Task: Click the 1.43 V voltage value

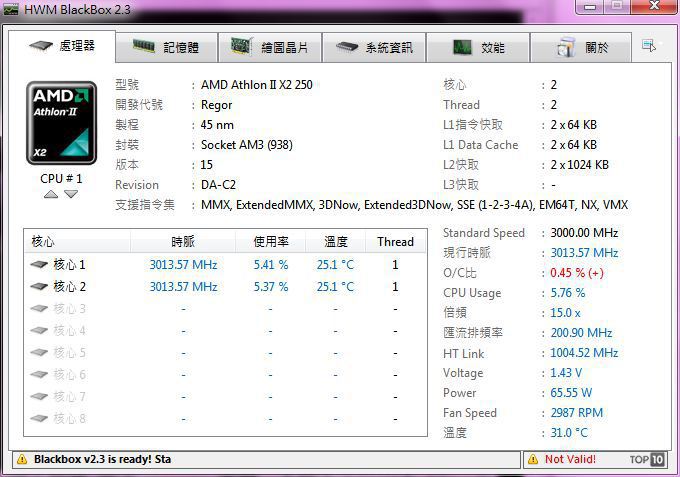Action: [x=566, y=372]
